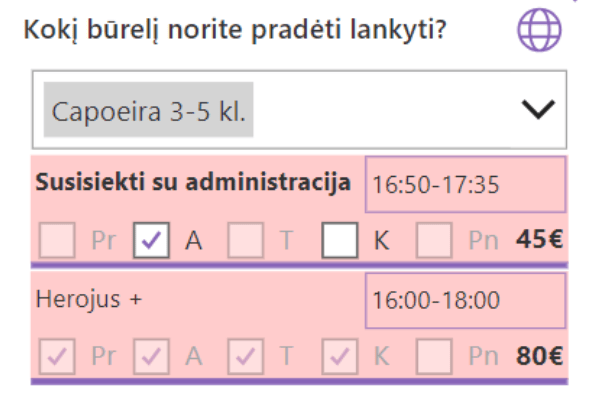Expand the Capoeira 3-5 kl. dropdown chevron
598x399 pixels.
[x=538, y=109]
